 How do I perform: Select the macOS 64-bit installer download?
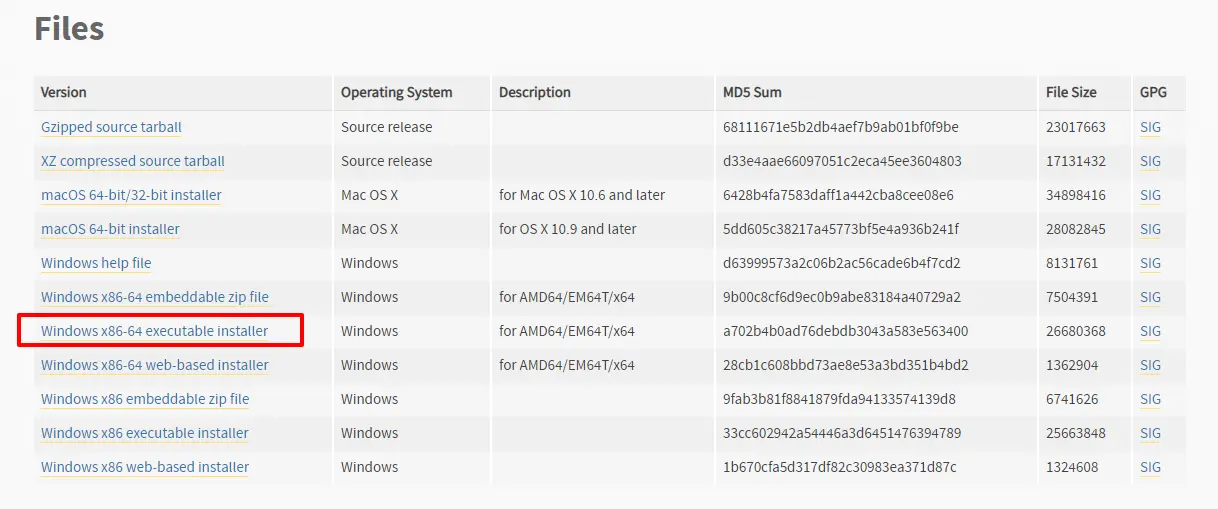click(x=110, y=229)
